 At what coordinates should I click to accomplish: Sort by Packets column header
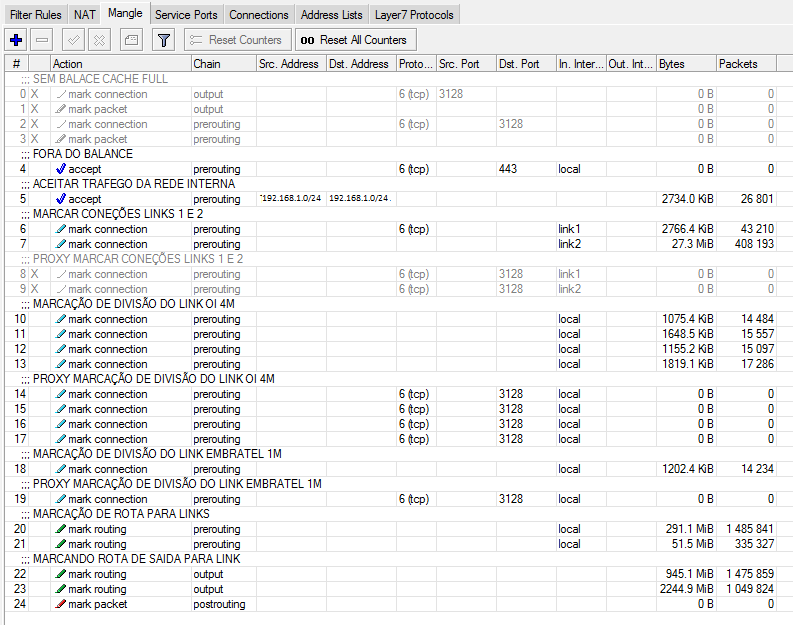[x=746, y=64]
